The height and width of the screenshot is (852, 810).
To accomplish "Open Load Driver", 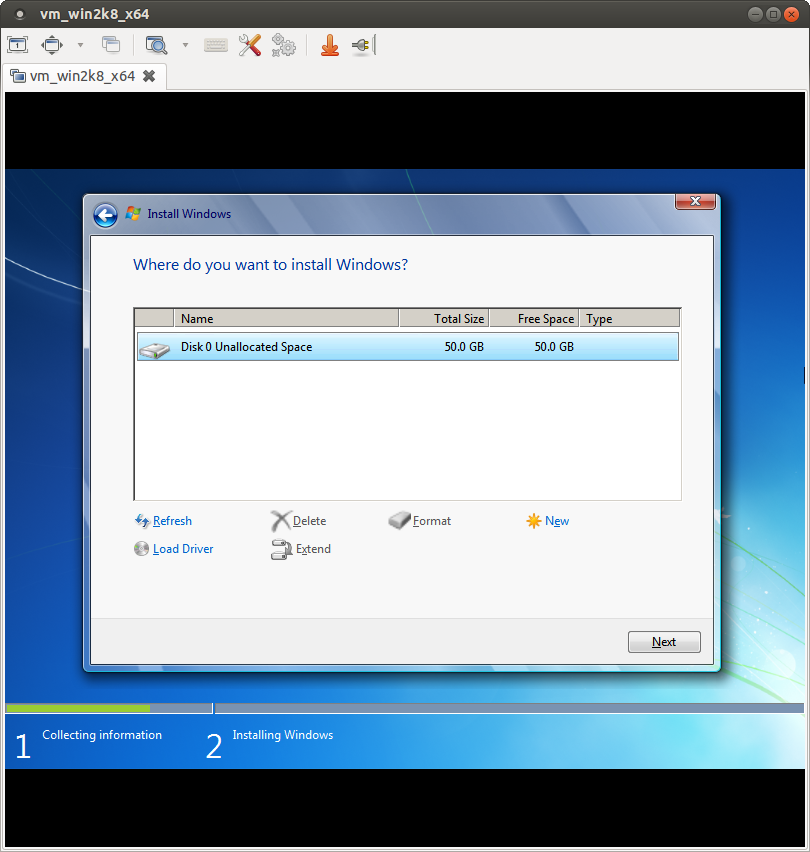I will click(x=182, y=548).
